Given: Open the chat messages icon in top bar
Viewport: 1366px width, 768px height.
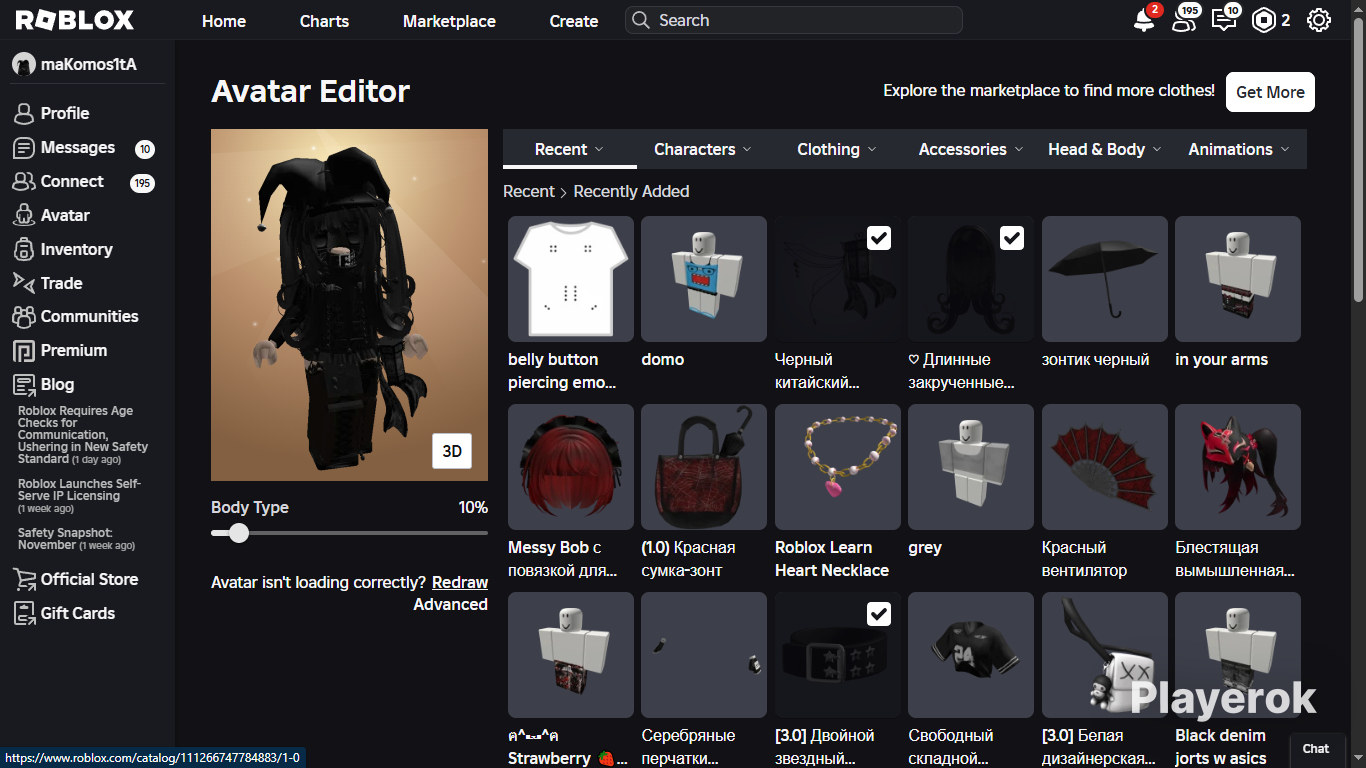Looking at the screenshot, I should pos(1224,20).
